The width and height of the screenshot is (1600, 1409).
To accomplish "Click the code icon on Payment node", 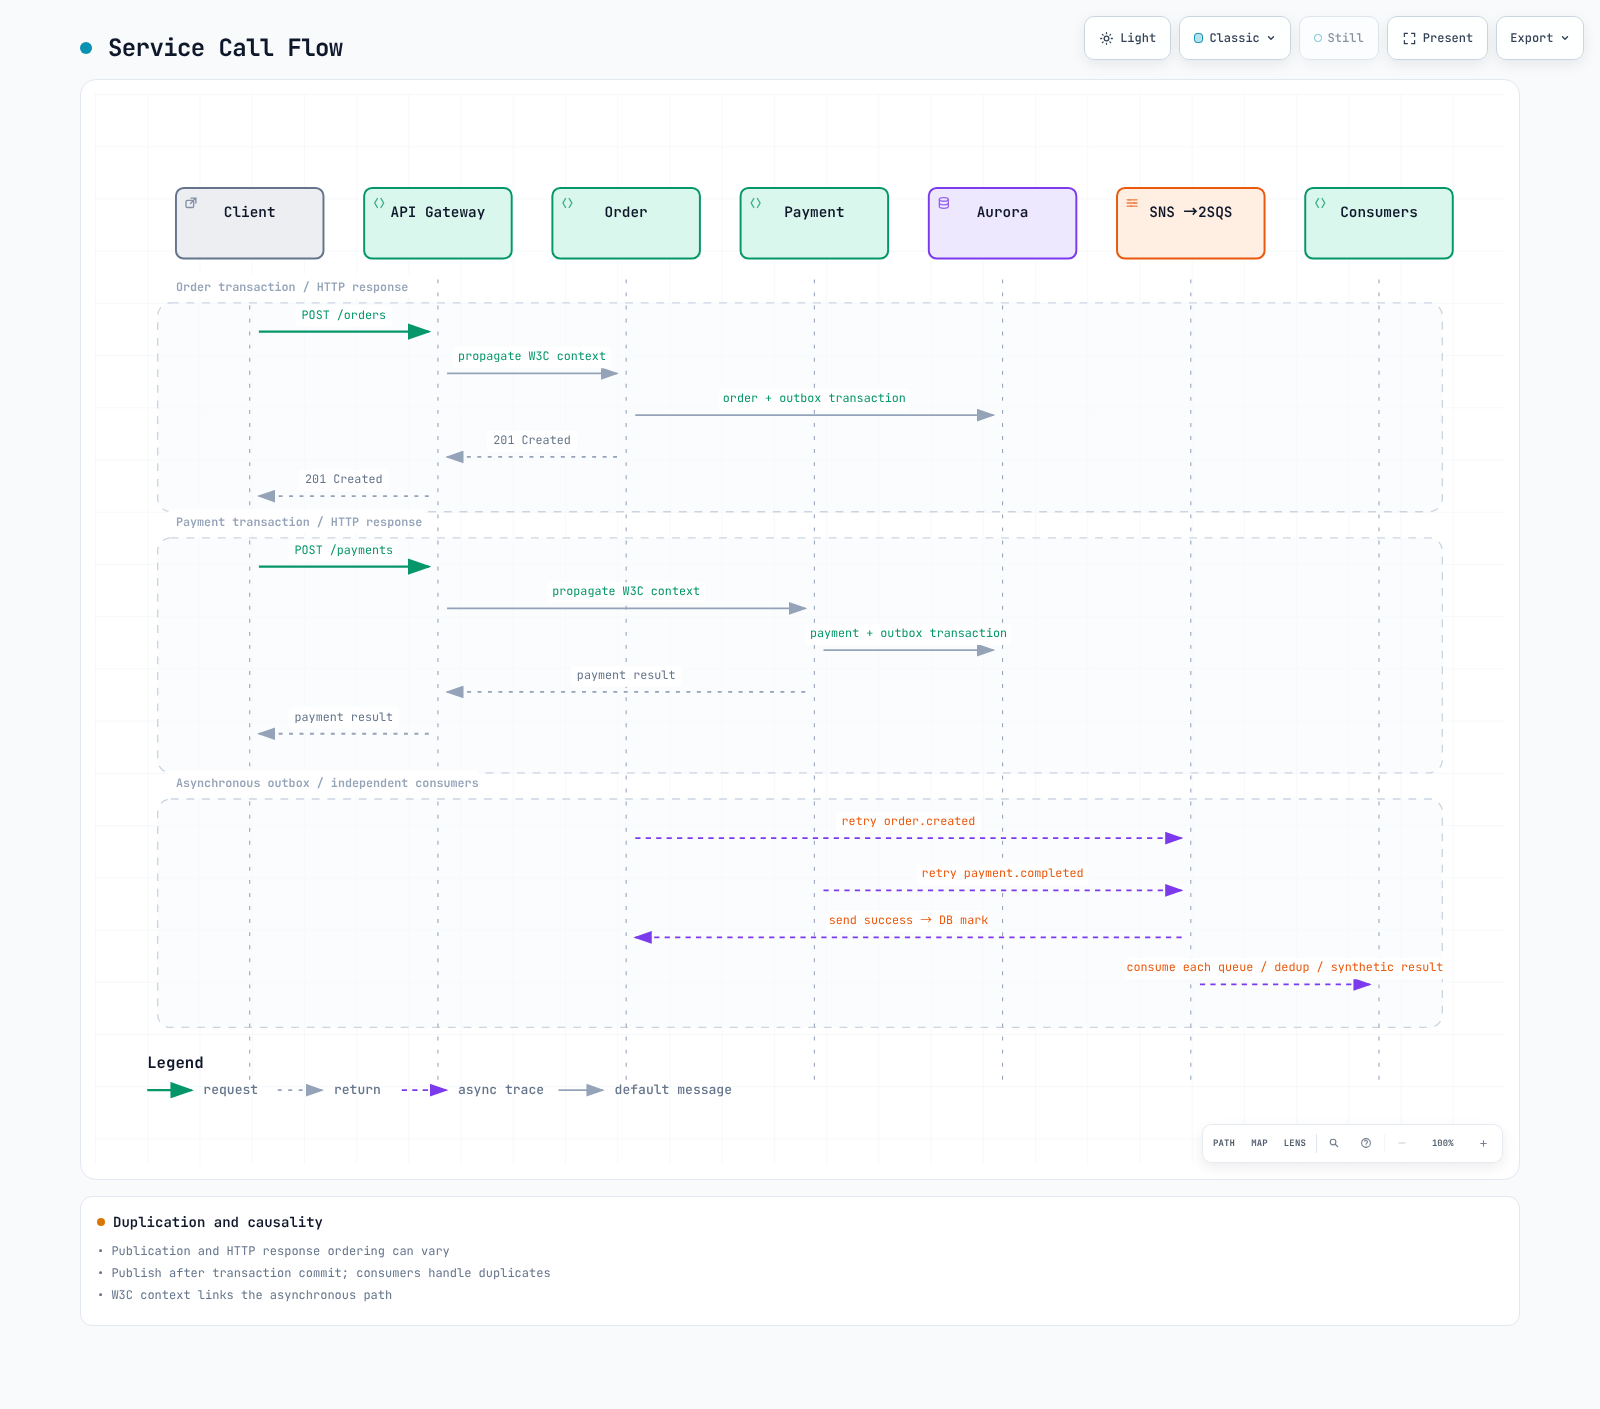I will tap(755, 203).
